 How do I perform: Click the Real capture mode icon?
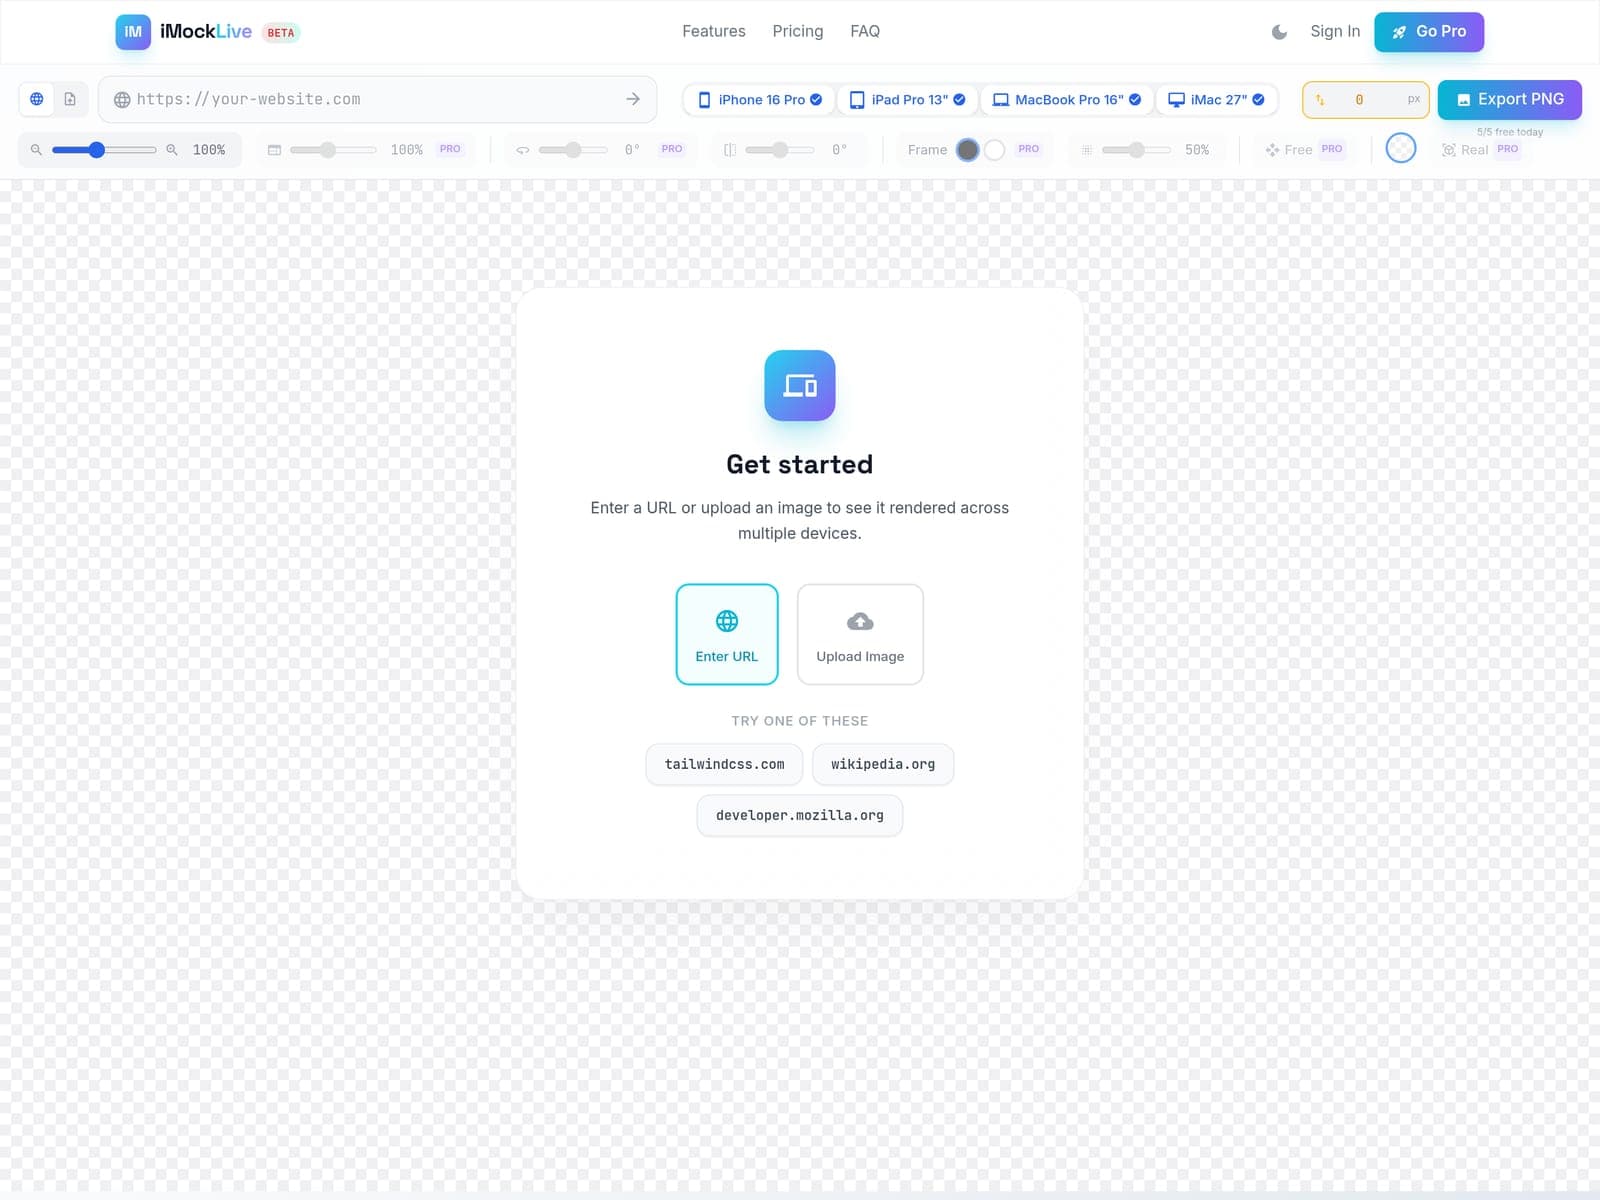coord(1449,150)
